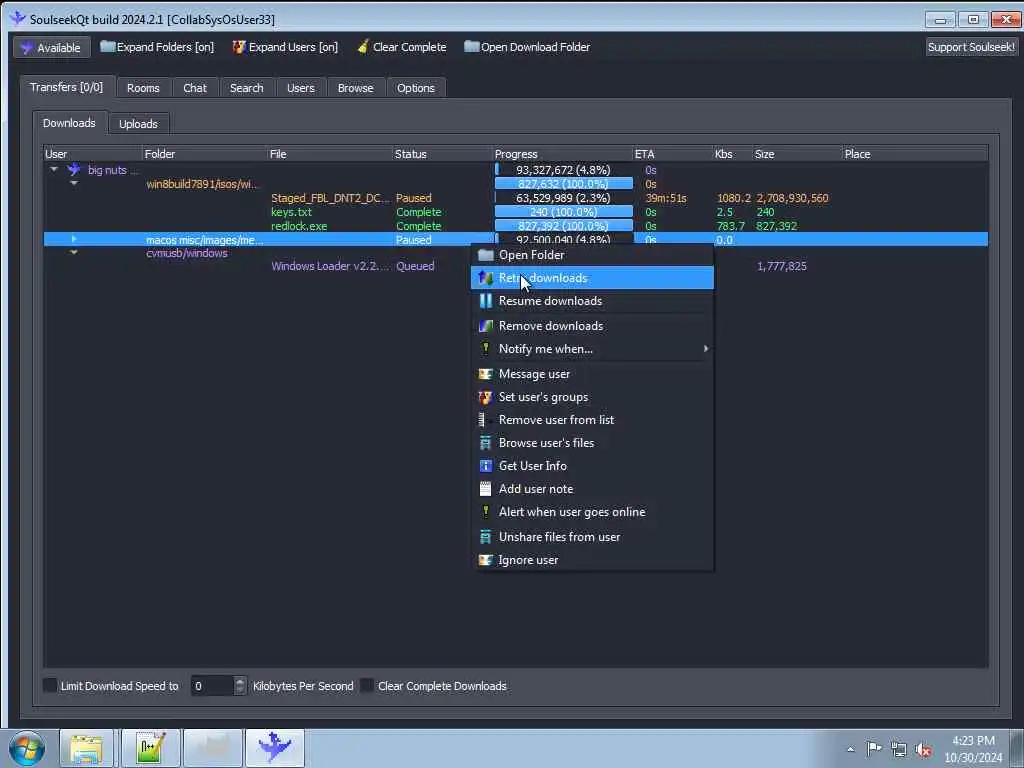Click the Staged_FBL_DNT2 file progress bar
This screenshot has width=1024, height=768.
pyautogui.click(x=564, y=198)
